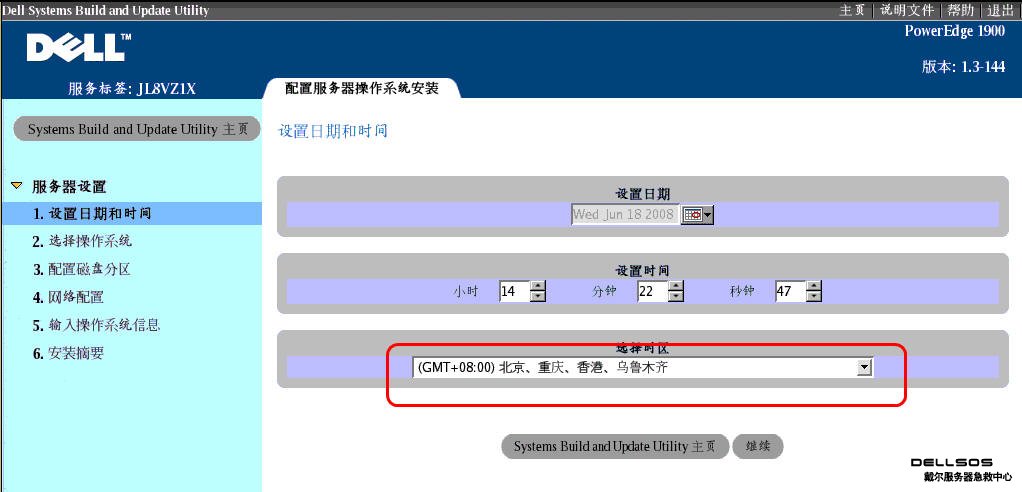Viewport: 1022px width, 492px height.
Task: Click the Dell logo
Action: tap(78, 47)
